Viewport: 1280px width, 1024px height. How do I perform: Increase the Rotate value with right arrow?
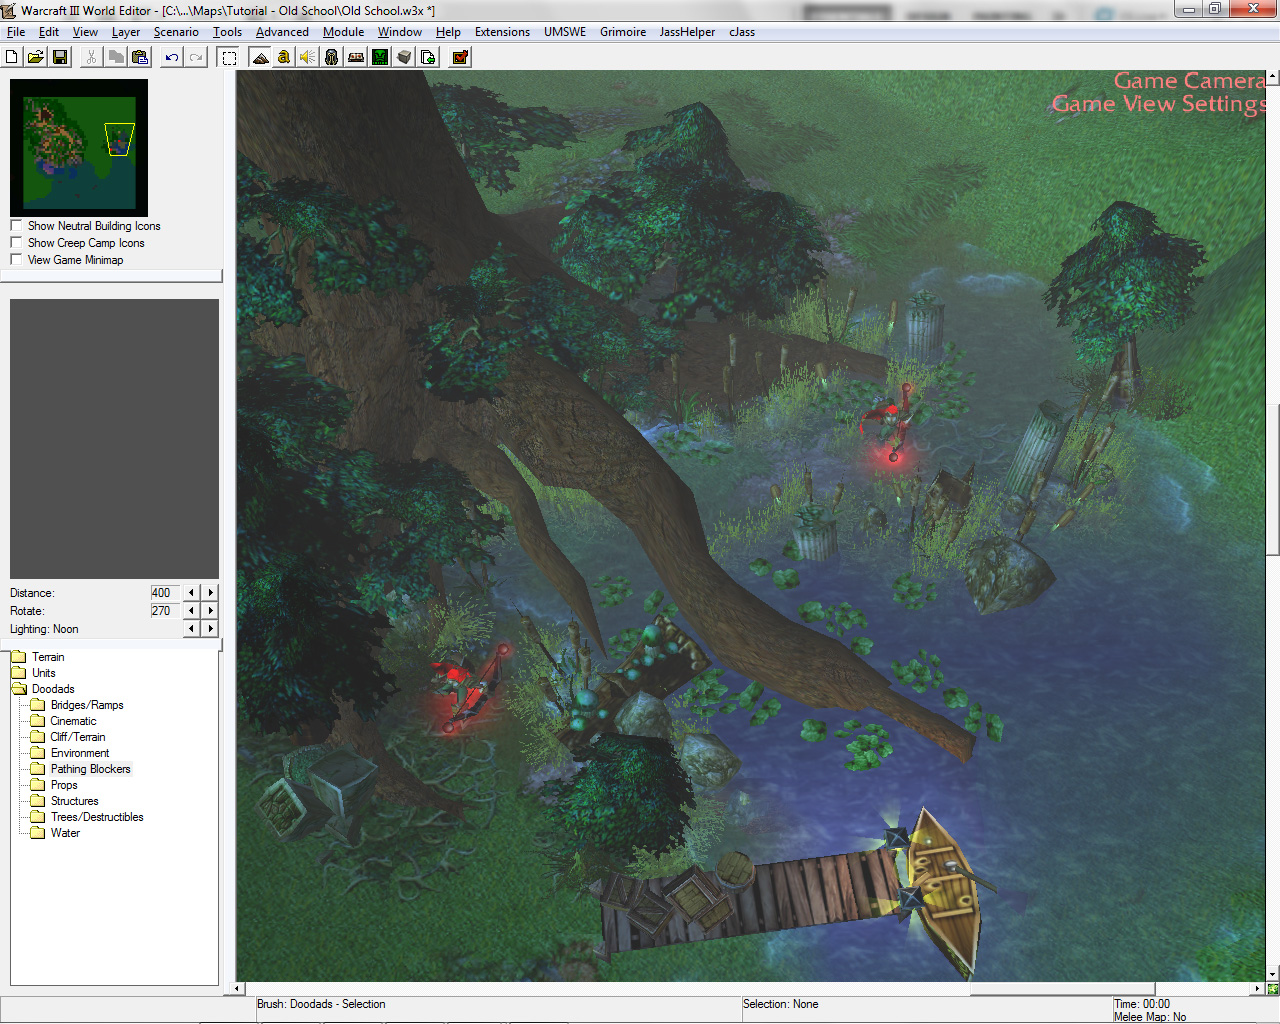(x=210, y=611)
